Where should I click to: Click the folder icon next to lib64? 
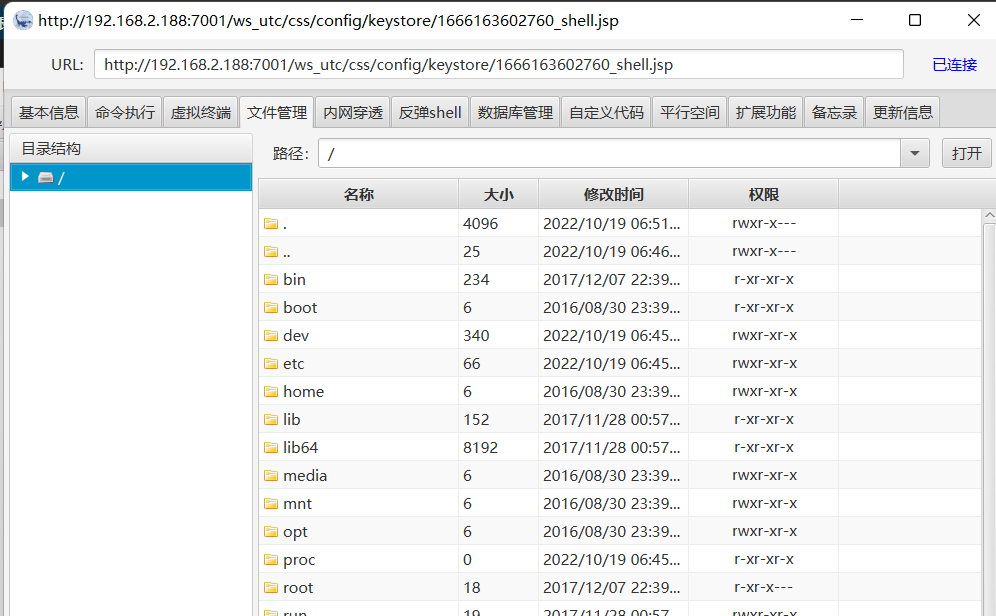(x=271, y=447)
